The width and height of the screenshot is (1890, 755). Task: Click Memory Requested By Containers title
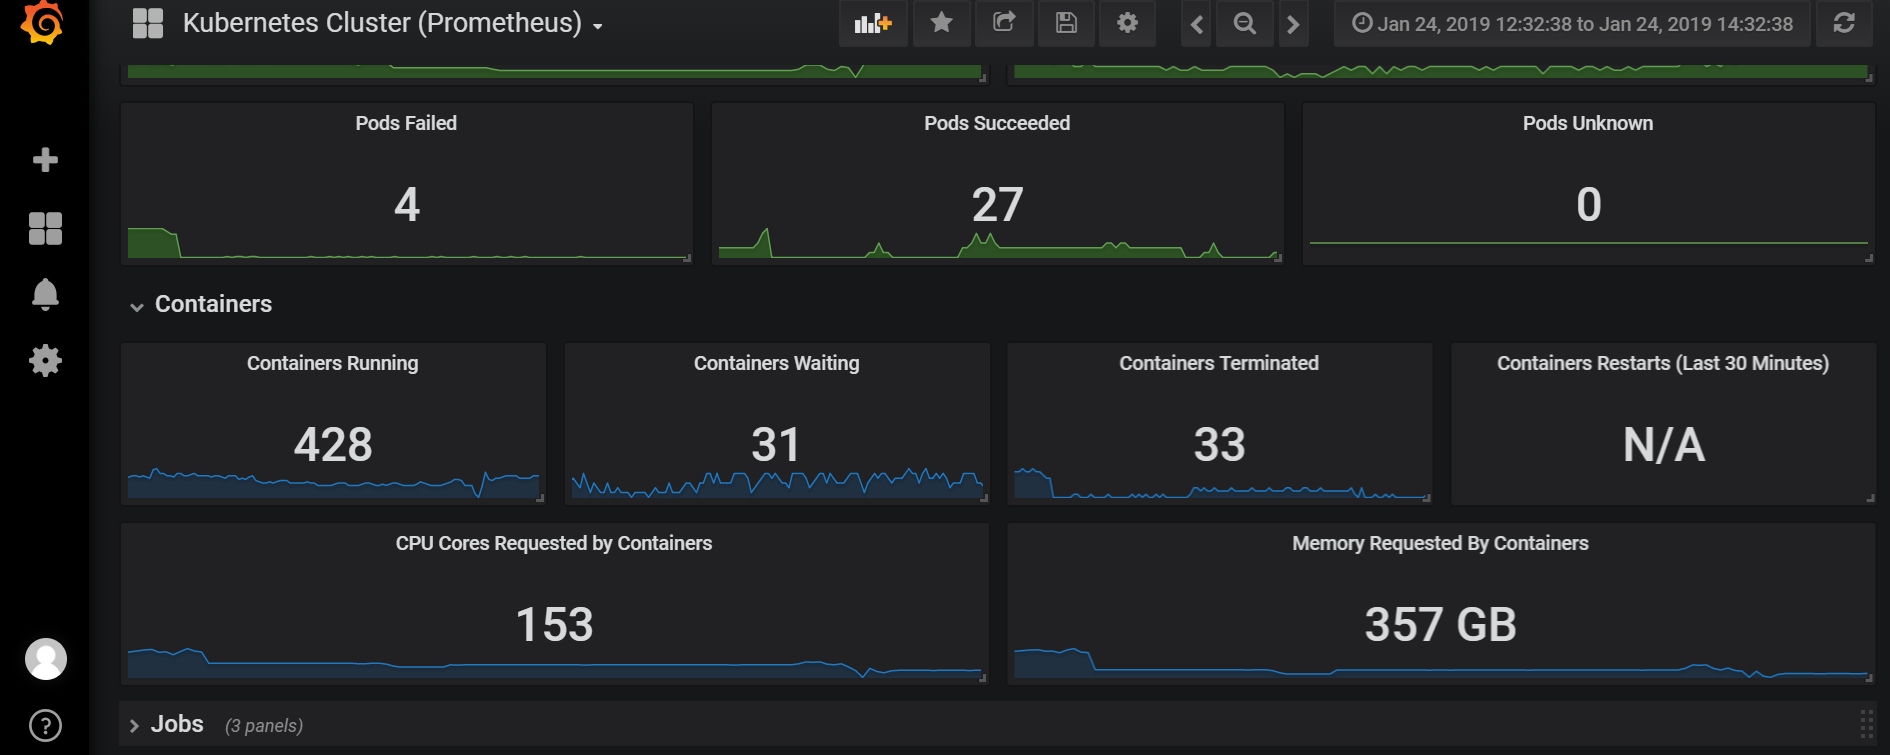[x=1440, y=543]
